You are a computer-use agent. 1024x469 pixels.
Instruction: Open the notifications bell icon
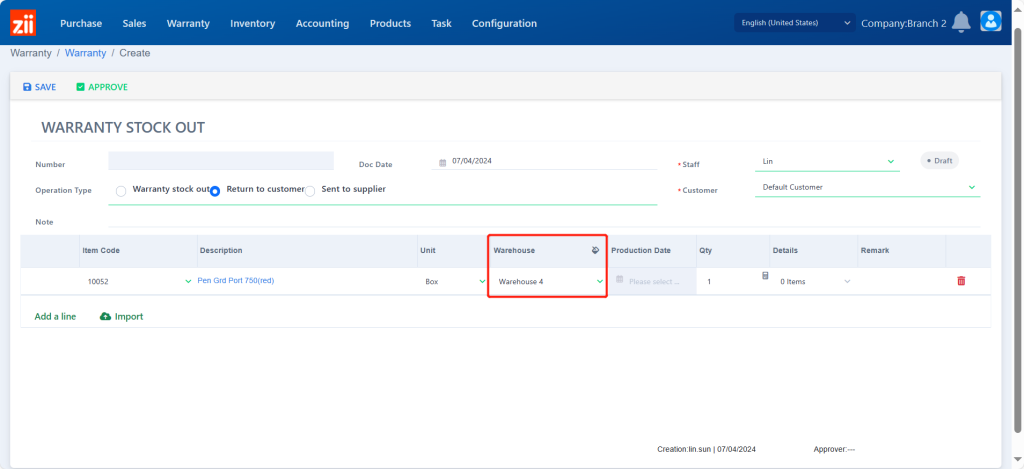(x=961, y=22)
